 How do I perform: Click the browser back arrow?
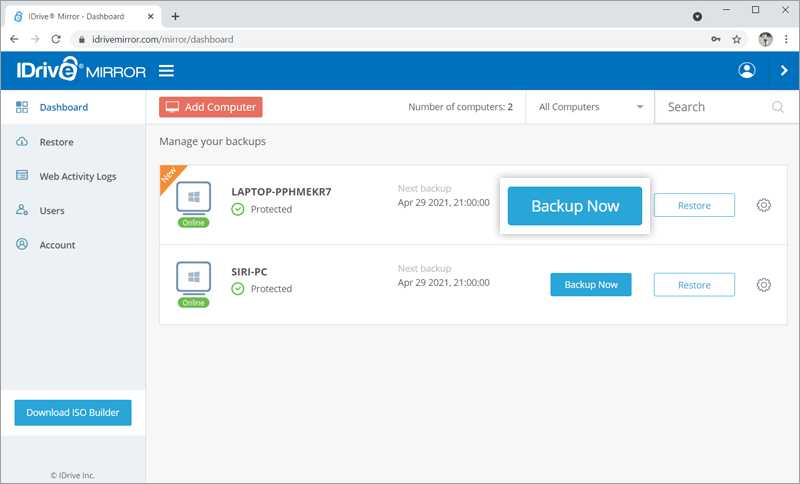click(14, 39)
